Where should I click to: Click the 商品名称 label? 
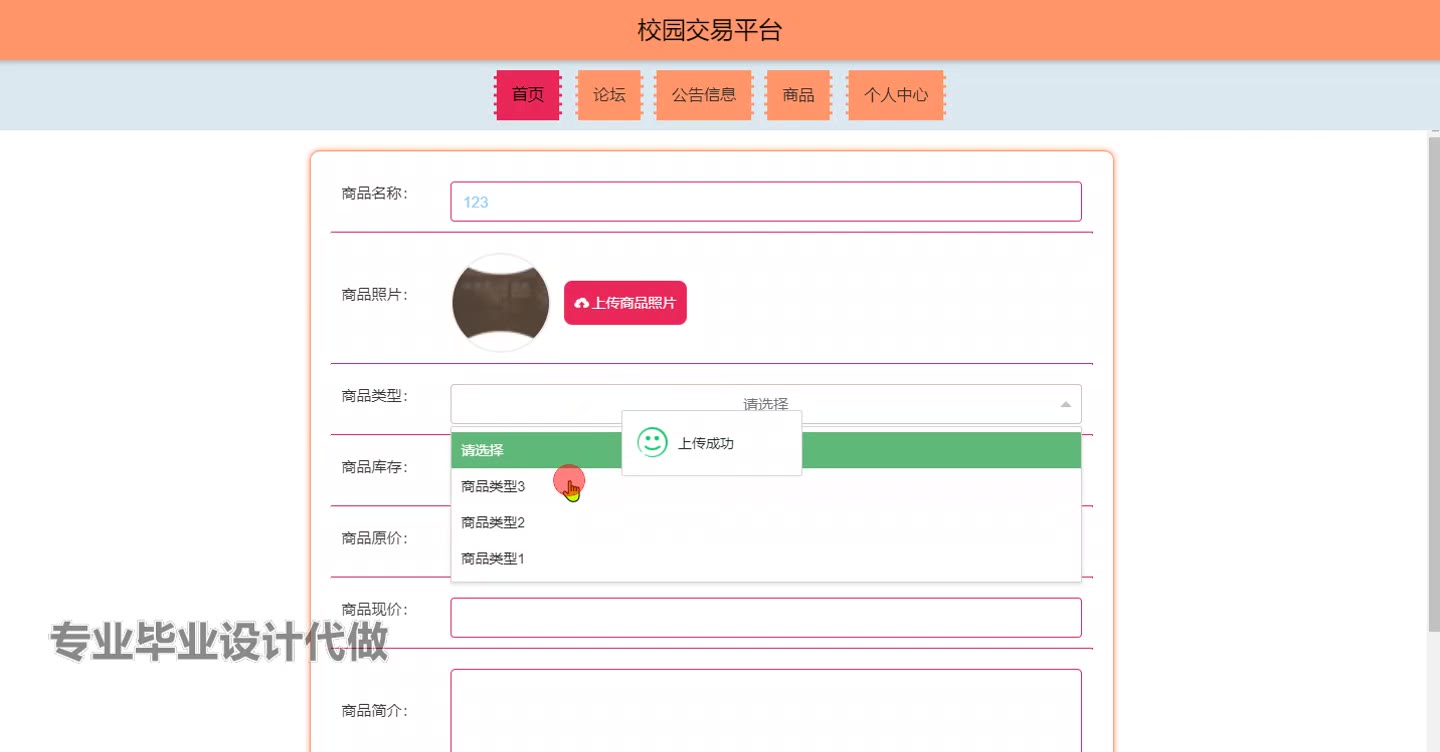click(375, 193)
